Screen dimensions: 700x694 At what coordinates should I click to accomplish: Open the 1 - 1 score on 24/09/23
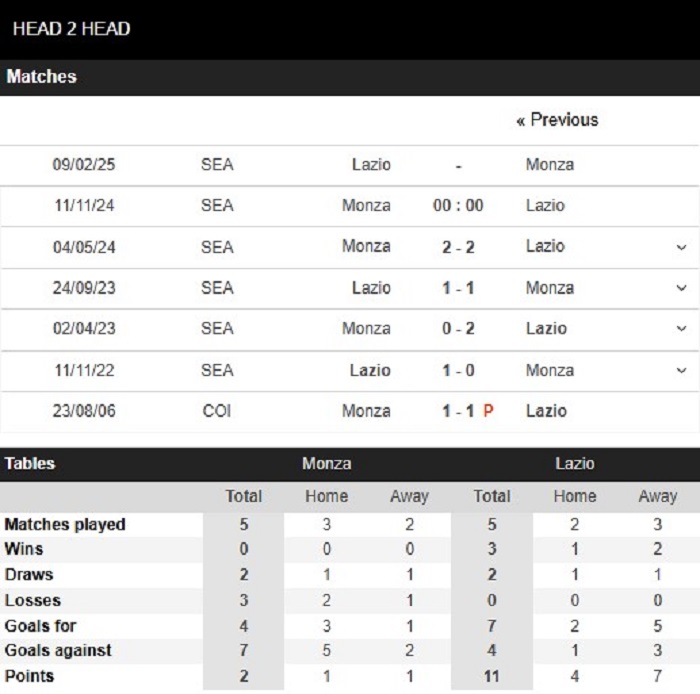point(458,288)
